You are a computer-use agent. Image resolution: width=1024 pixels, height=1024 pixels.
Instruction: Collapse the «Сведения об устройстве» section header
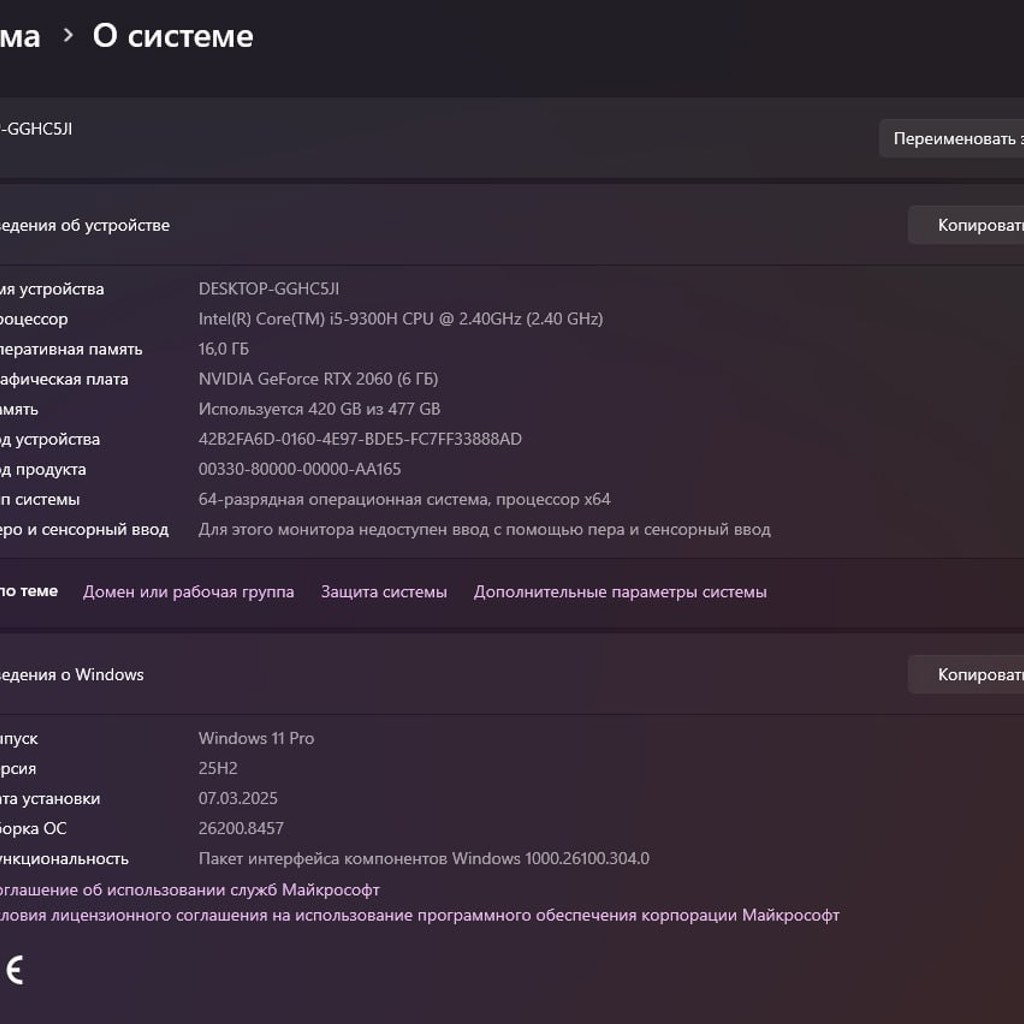512,225
